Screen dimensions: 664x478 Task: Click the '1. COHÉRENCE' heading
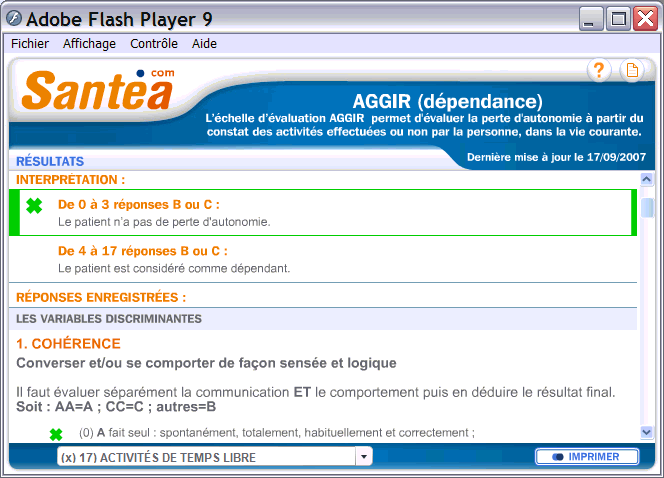[x=68, y=343]
